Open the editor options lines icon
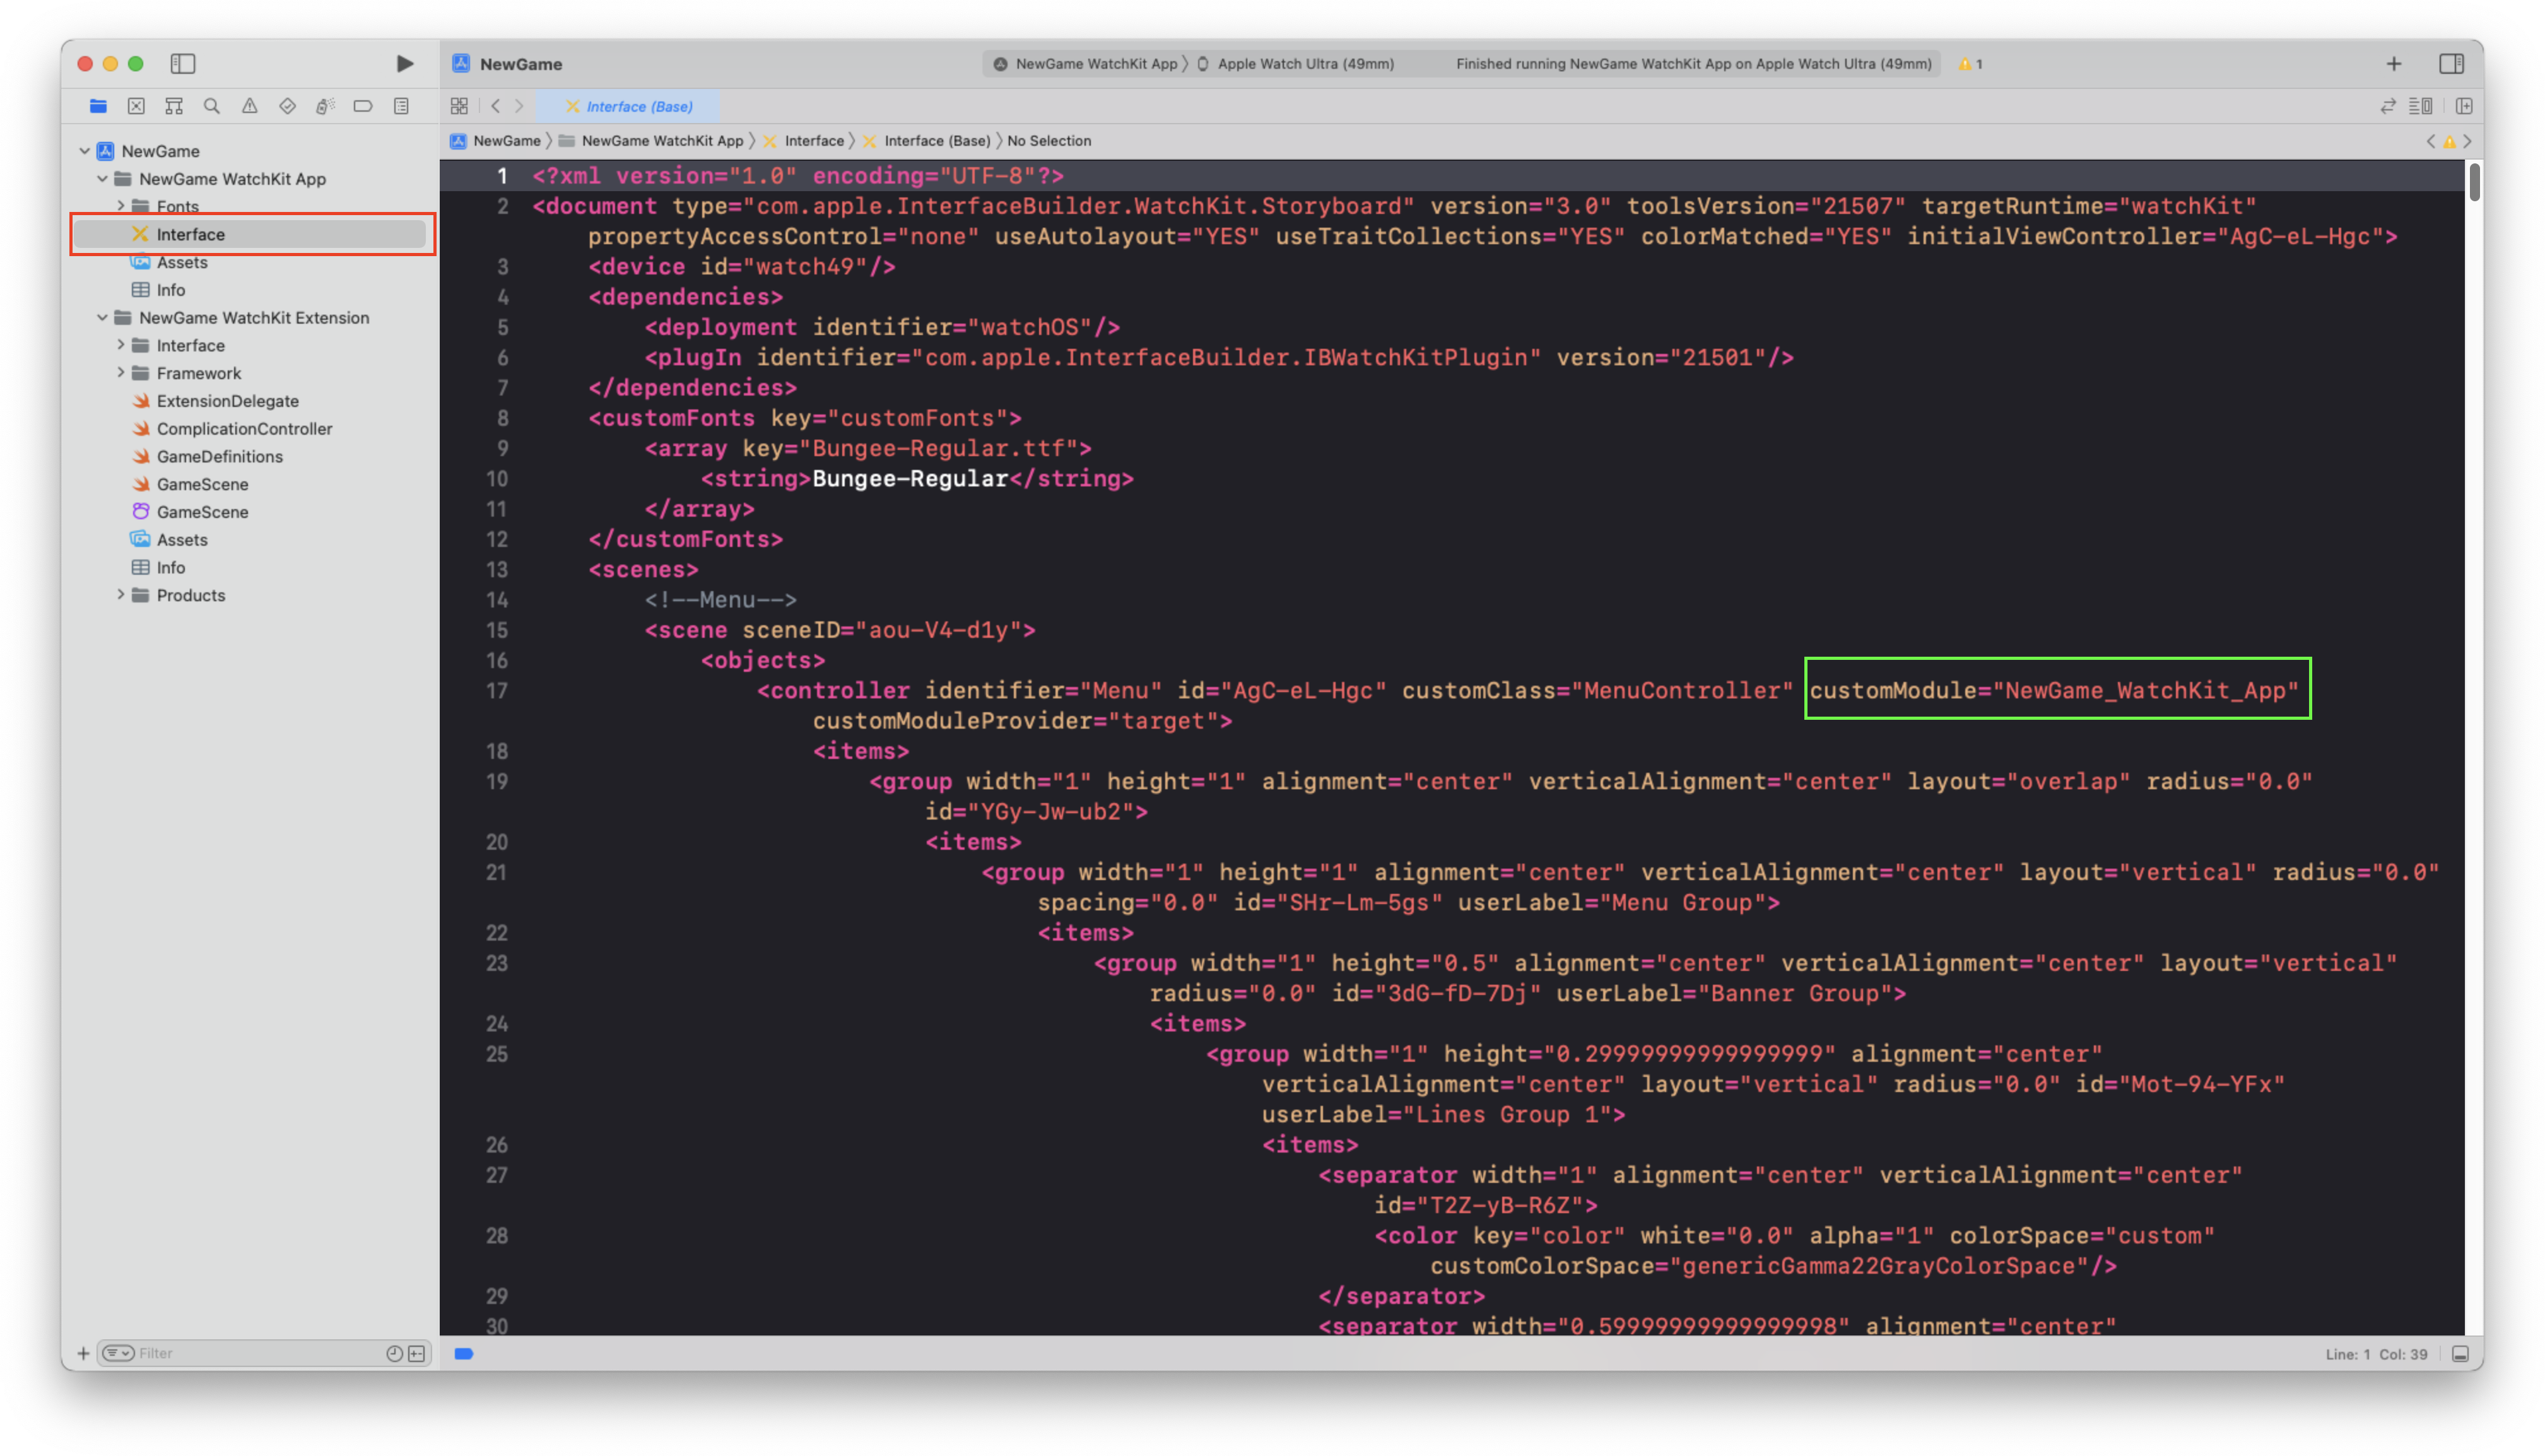2545x1456 pixels. (x=2420, y=106)
